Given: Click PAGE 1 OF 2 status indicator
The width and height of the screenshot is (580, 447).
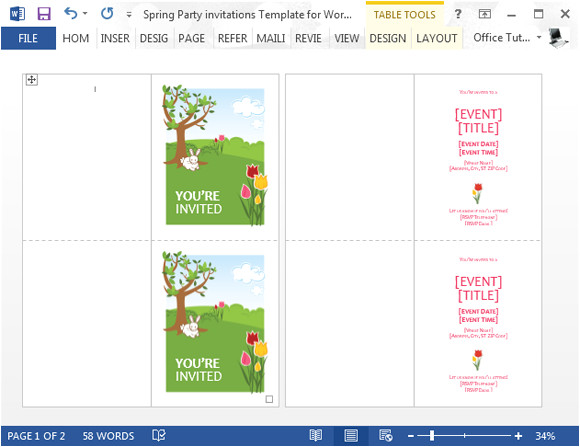Looking at the screenshot, I should (x=36, y=436).
